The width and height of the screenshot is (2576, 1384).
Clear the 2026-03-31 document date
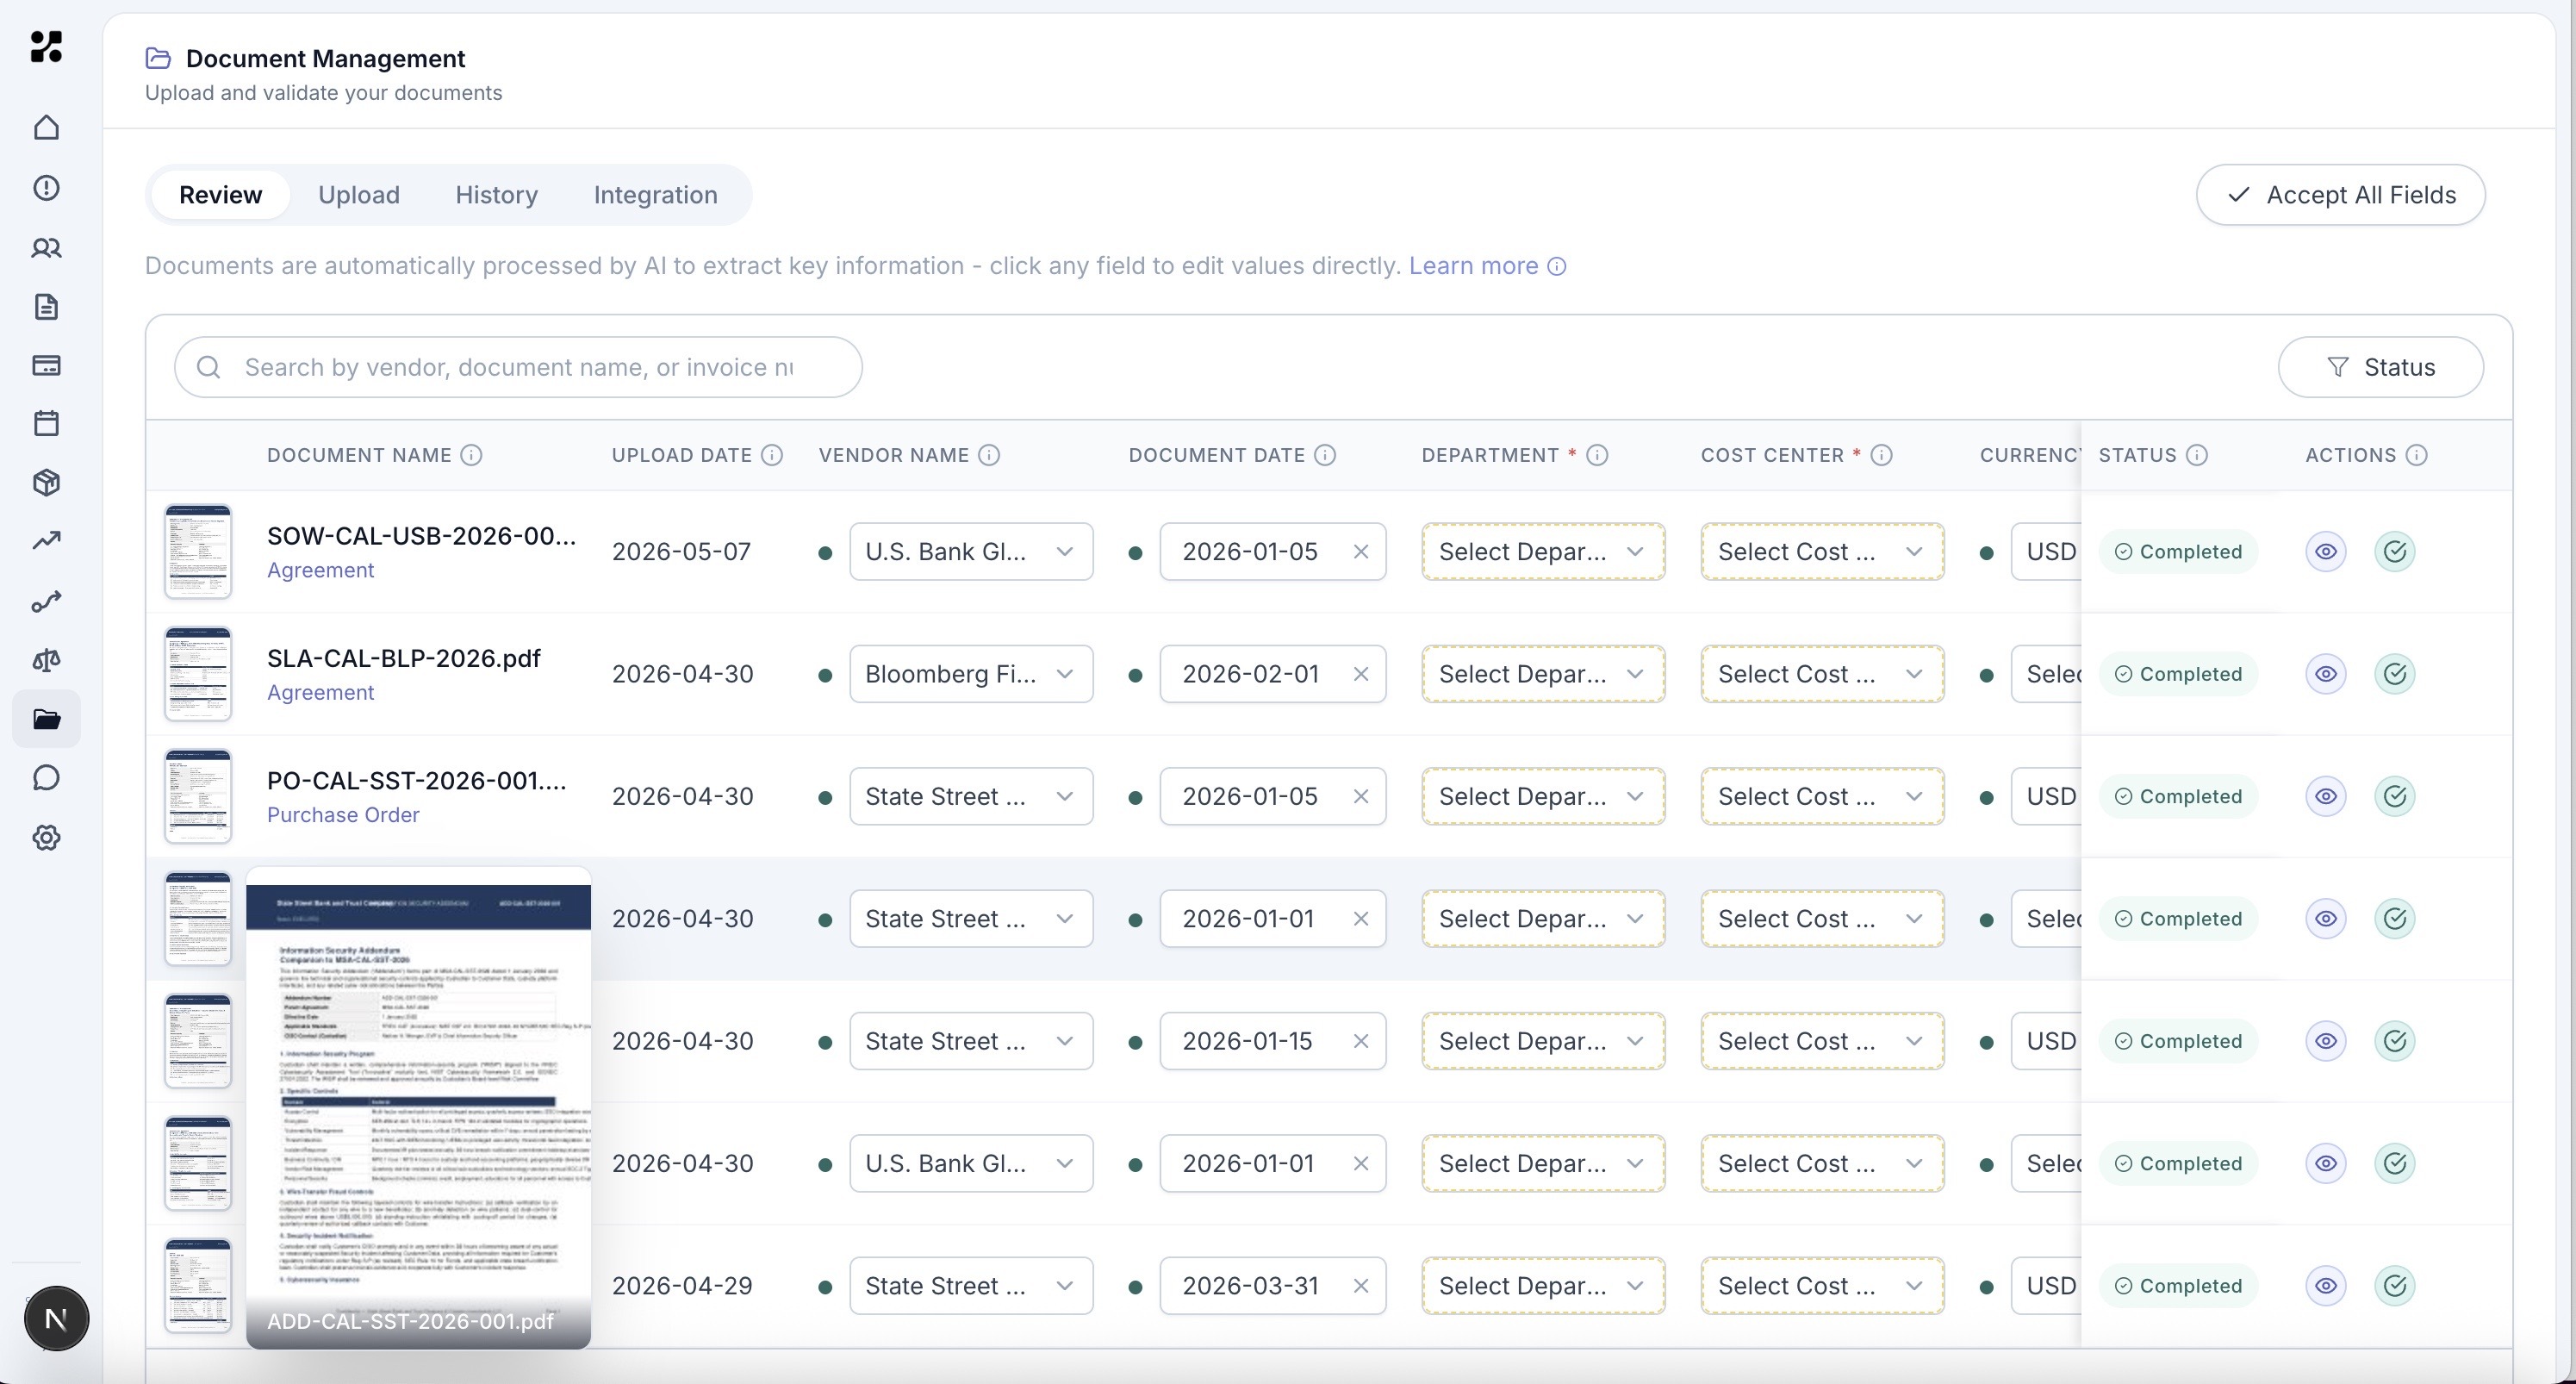pyautogui.click(x=1360, y=1286)
